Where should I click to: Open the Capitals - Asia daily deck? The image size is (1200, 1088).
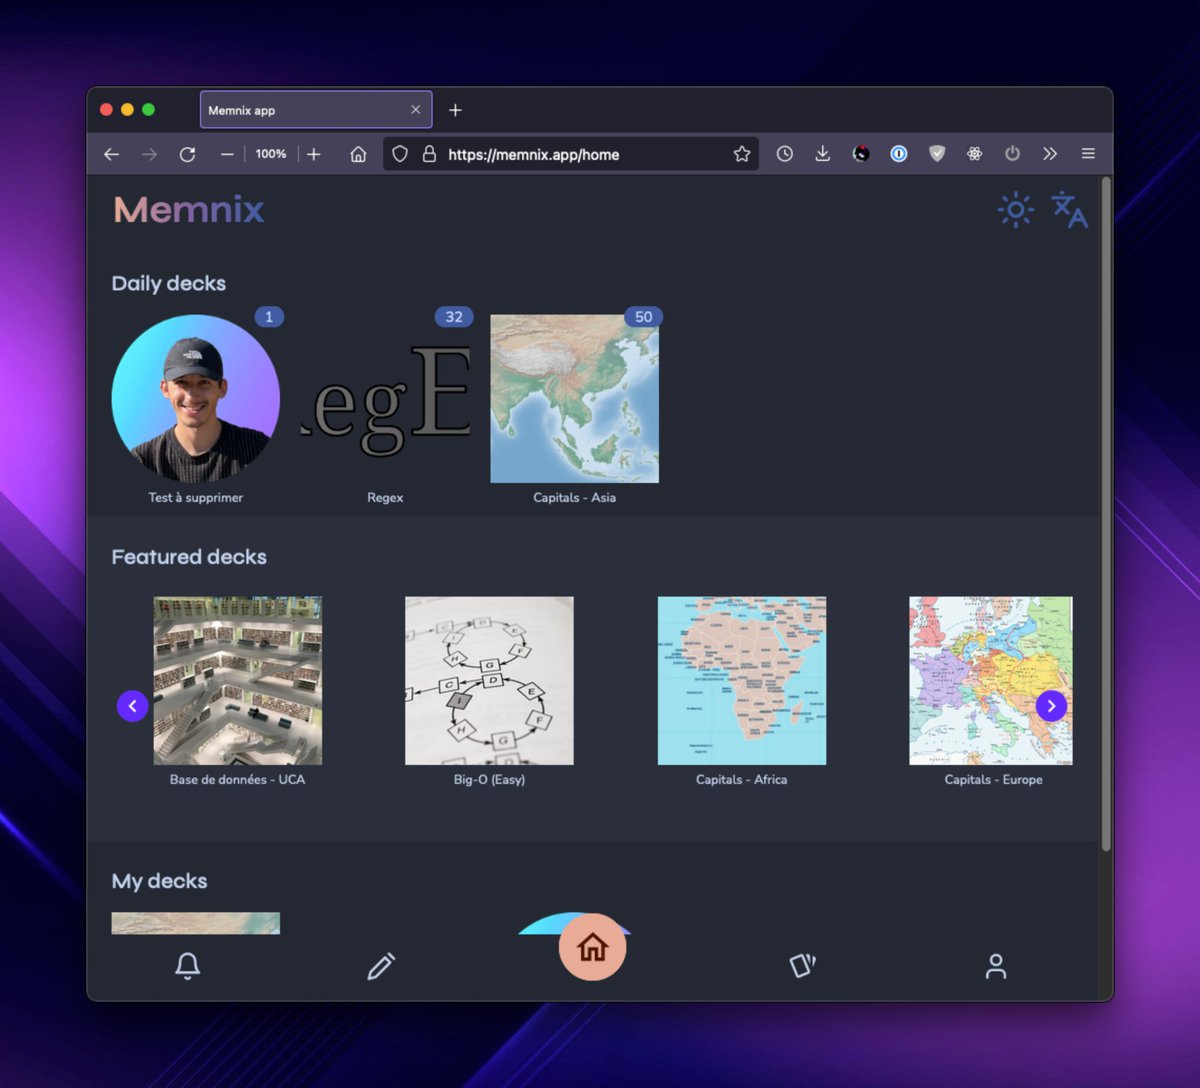click(x=575, y=399)
